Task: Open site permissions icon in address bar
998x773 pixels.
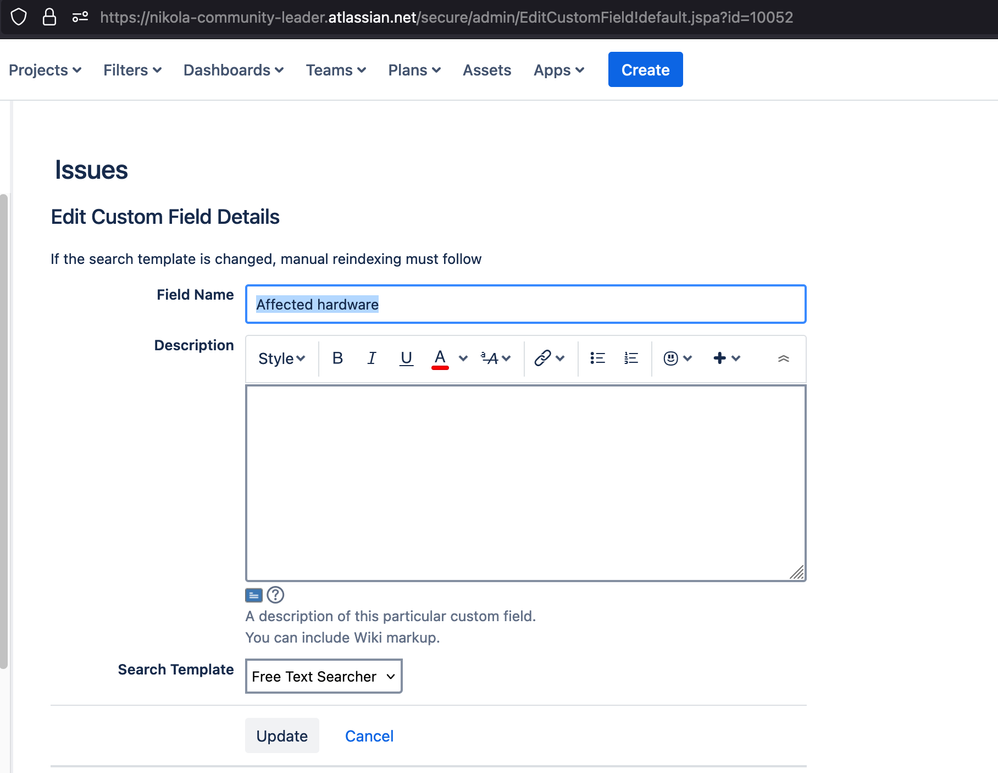Action: point(80,17)
